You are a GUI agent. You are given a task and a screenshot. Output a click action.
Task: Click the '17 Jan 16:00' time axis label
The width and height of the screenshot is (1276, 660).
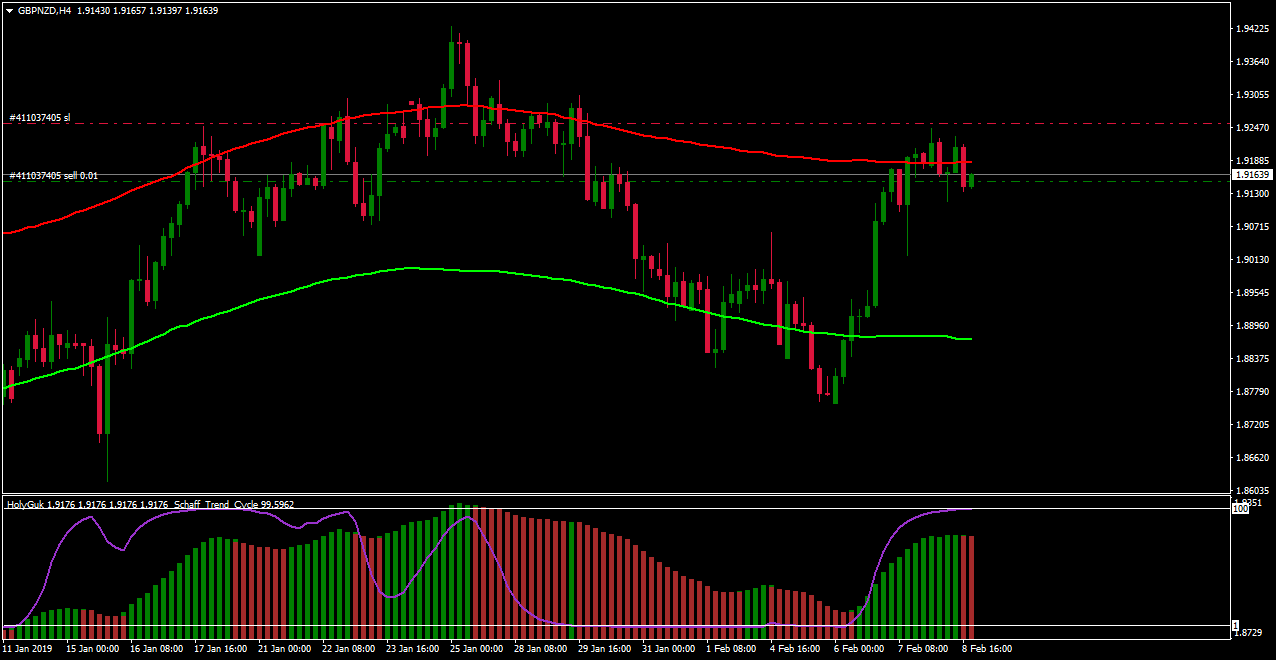pyautogui.click(x=221, y=649)
